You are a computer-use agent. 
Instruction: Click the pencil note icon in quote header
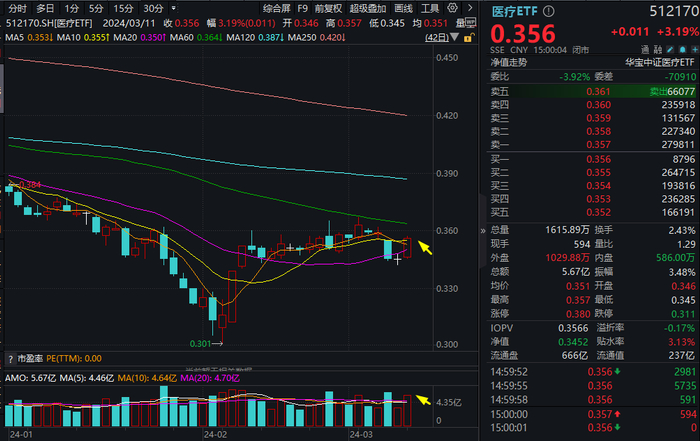click(670, 50)
